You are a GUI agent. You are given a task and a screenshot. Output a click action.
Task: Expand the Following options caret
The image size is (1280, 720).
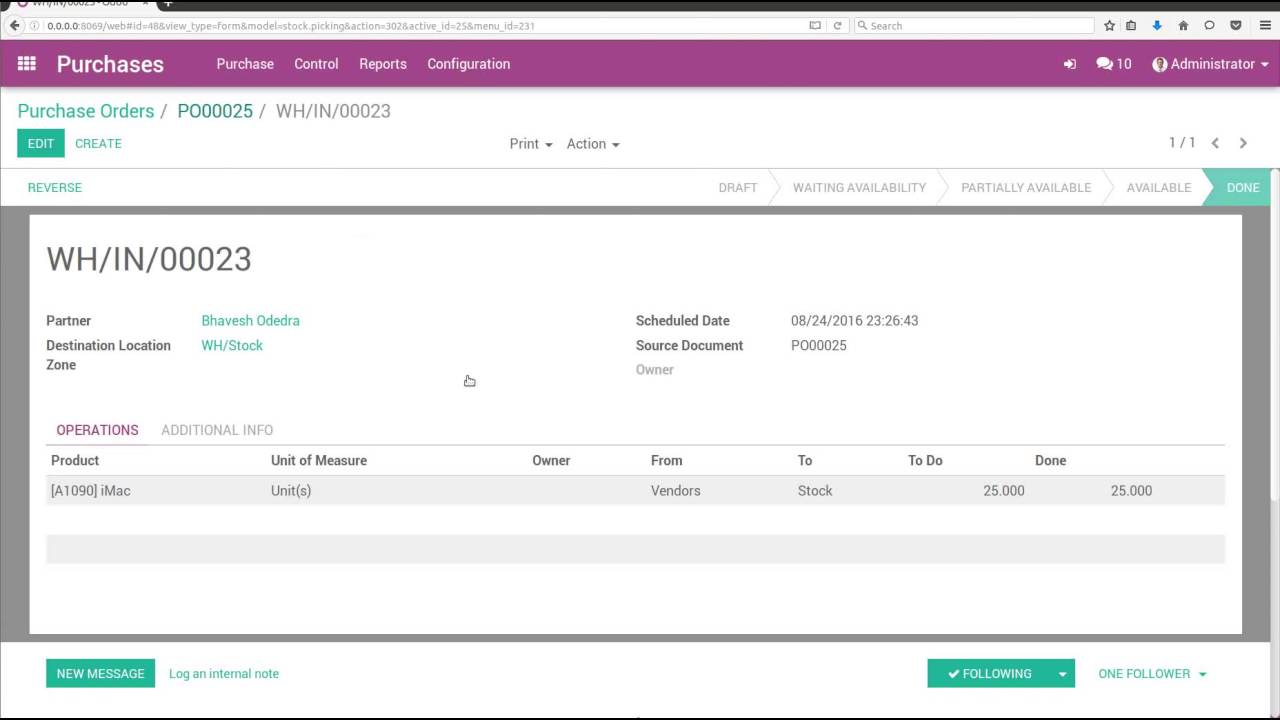pyautogui.click(x=1062, y=674)
